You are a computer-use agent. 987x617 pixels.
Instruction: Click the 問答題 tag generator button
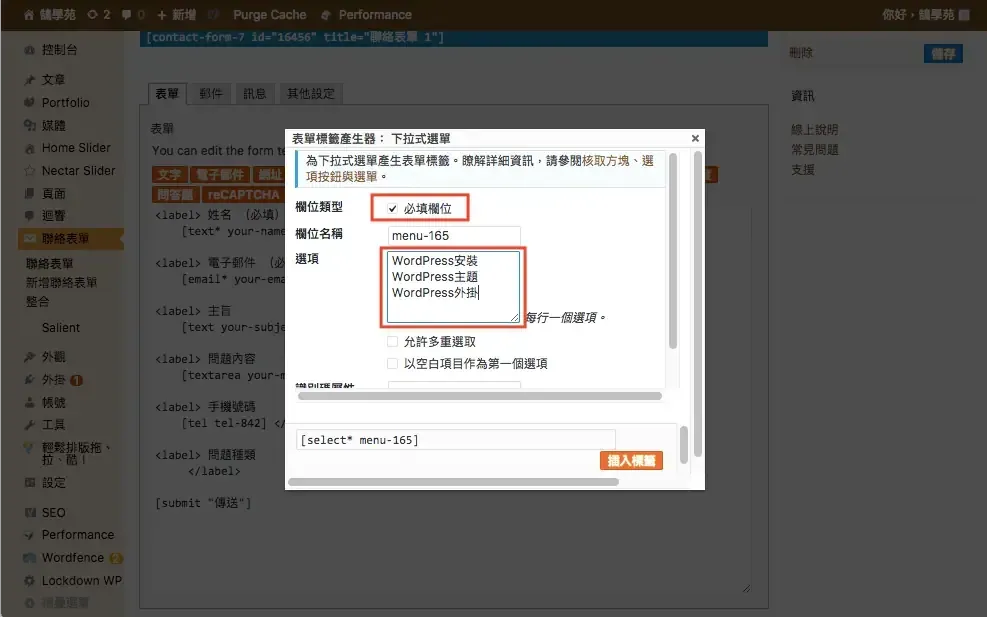pyautogui.click(x=176, y=195)
